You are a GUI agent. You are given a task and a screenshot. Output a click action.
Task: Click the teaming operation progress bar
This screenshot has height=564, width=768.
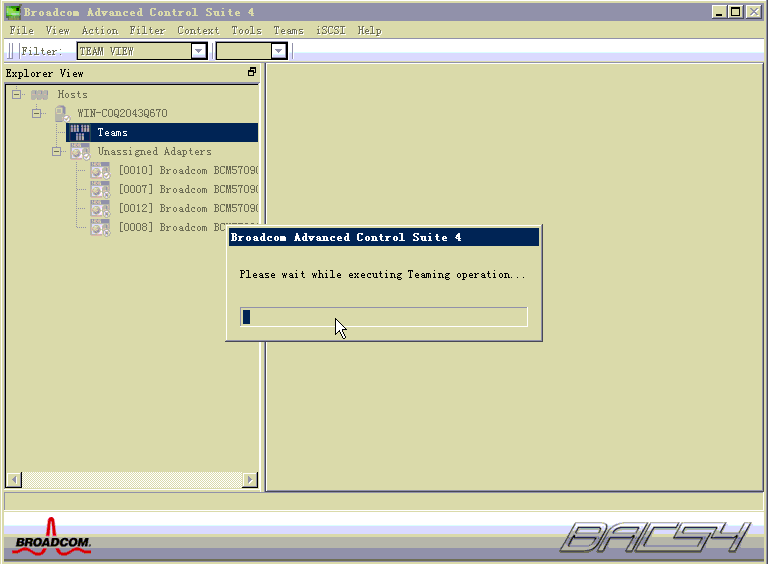384,317
